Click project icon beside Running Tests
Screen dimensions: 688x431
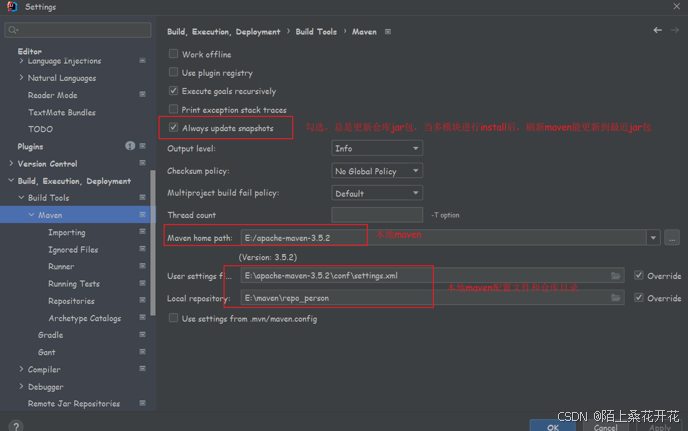[x=143, y=283]
